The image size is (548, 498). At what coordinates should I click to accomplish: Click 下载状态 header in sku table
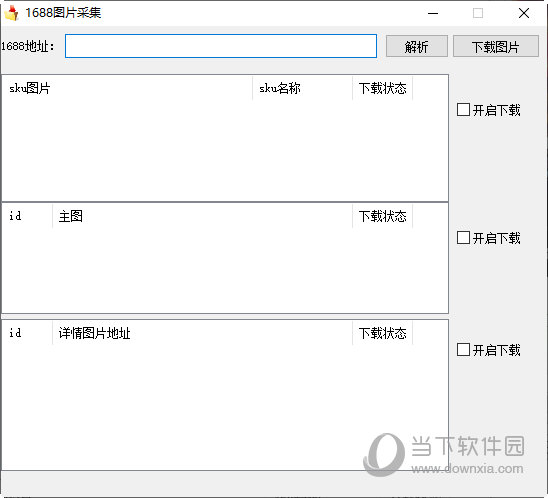tap(382, 88)
